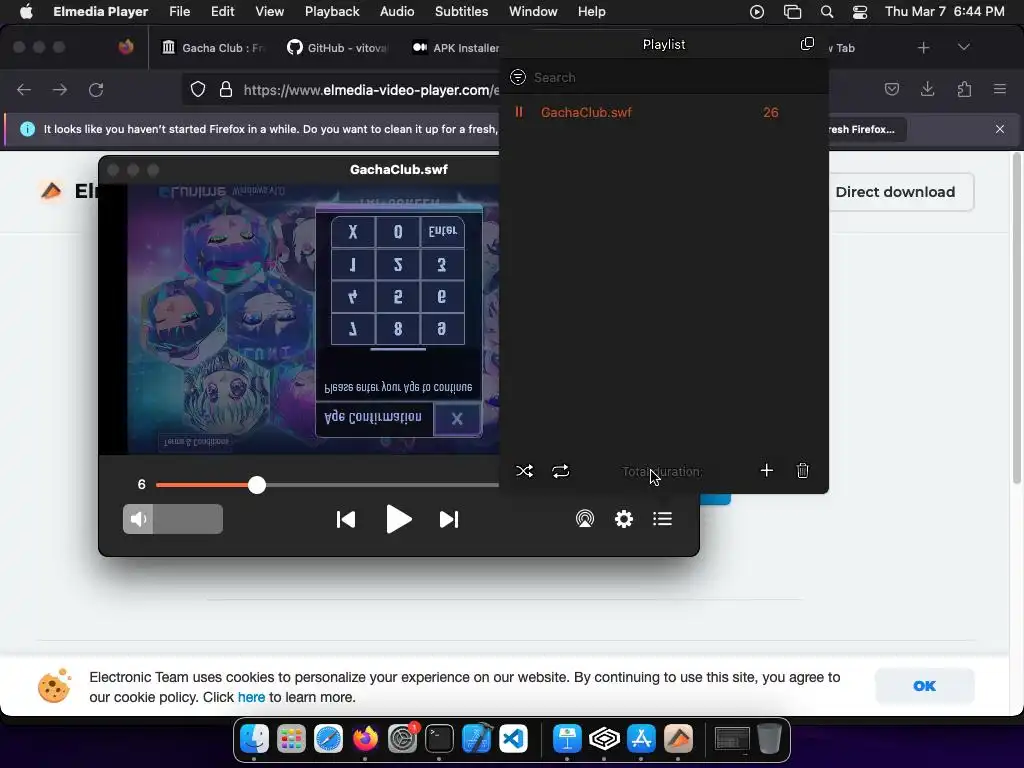The image size is (1024, 768).
Task: Open the Audio menu
Action: tap(396, 12)
